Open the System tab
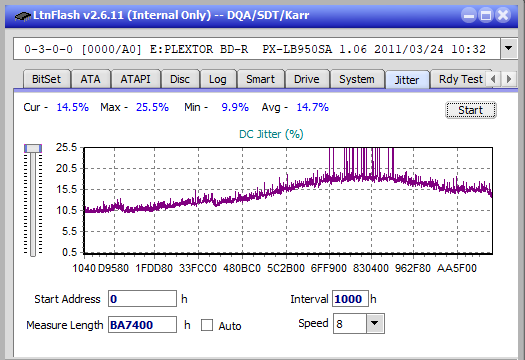 pyautogui.click(x=357, y=79)
